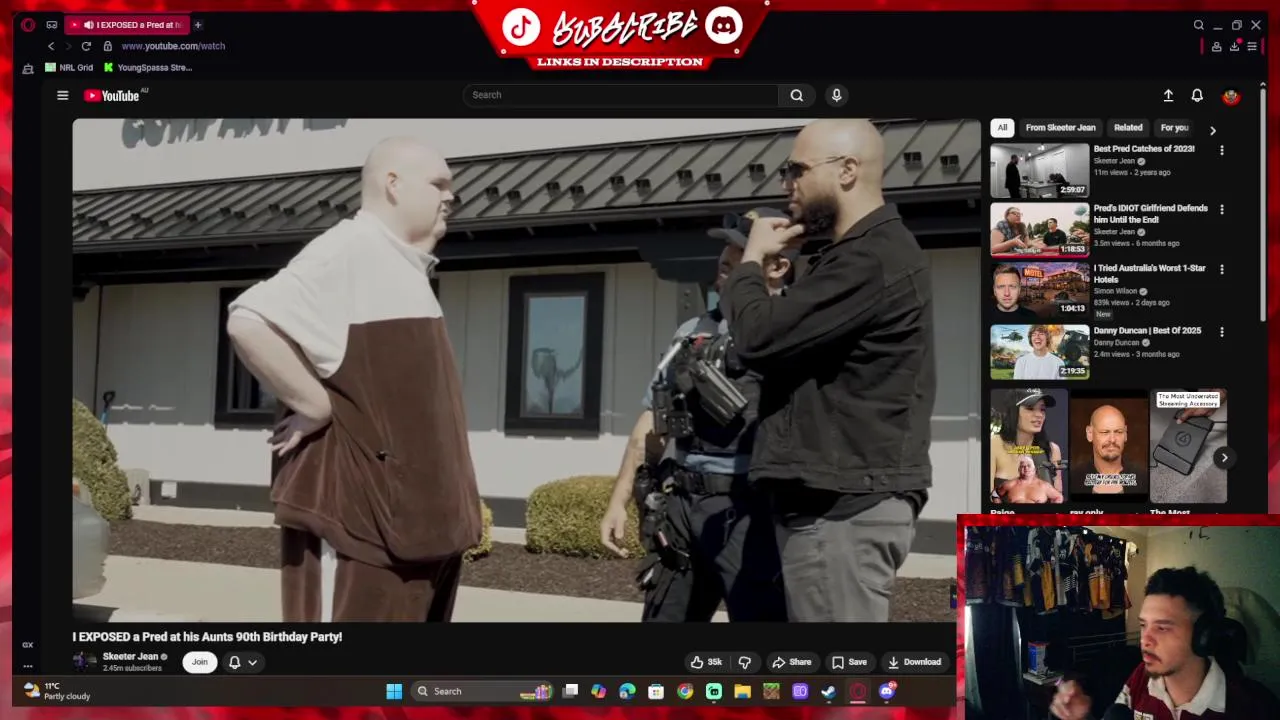Viewport: 1280px width, 720px height.
Task: Click the Windows taskbar Search box
Action: (481, 691)
